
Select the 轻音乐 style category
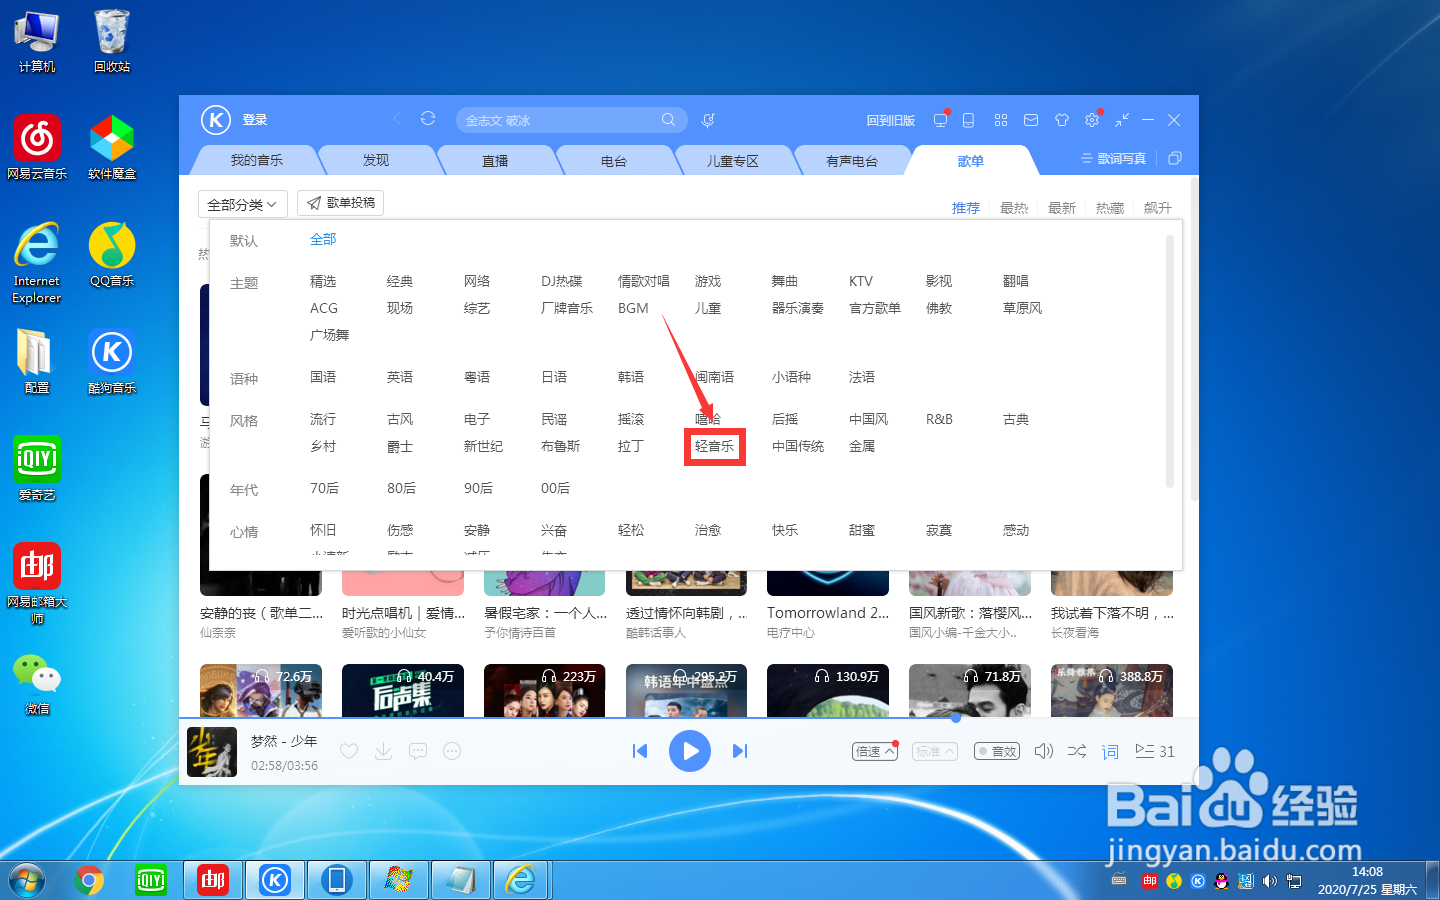(714, 446)
